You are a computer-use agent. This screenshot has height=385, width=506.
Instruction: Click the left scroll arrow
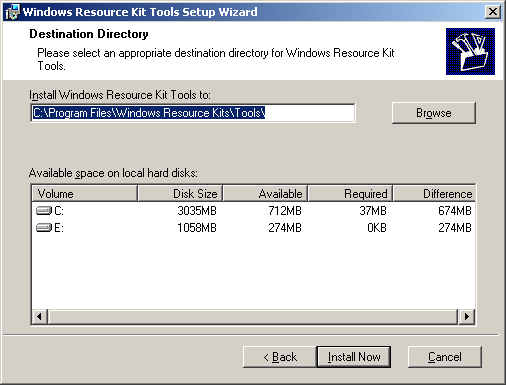40,316
